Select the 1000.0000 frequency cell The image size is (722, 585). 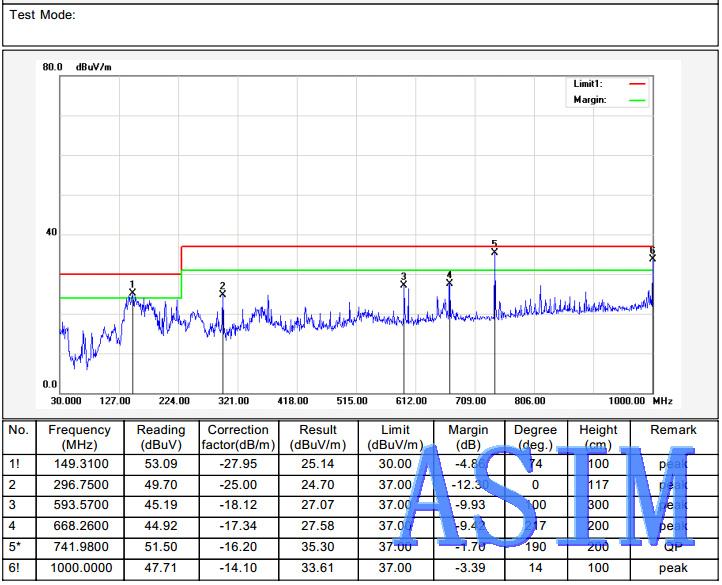[81, 567]
